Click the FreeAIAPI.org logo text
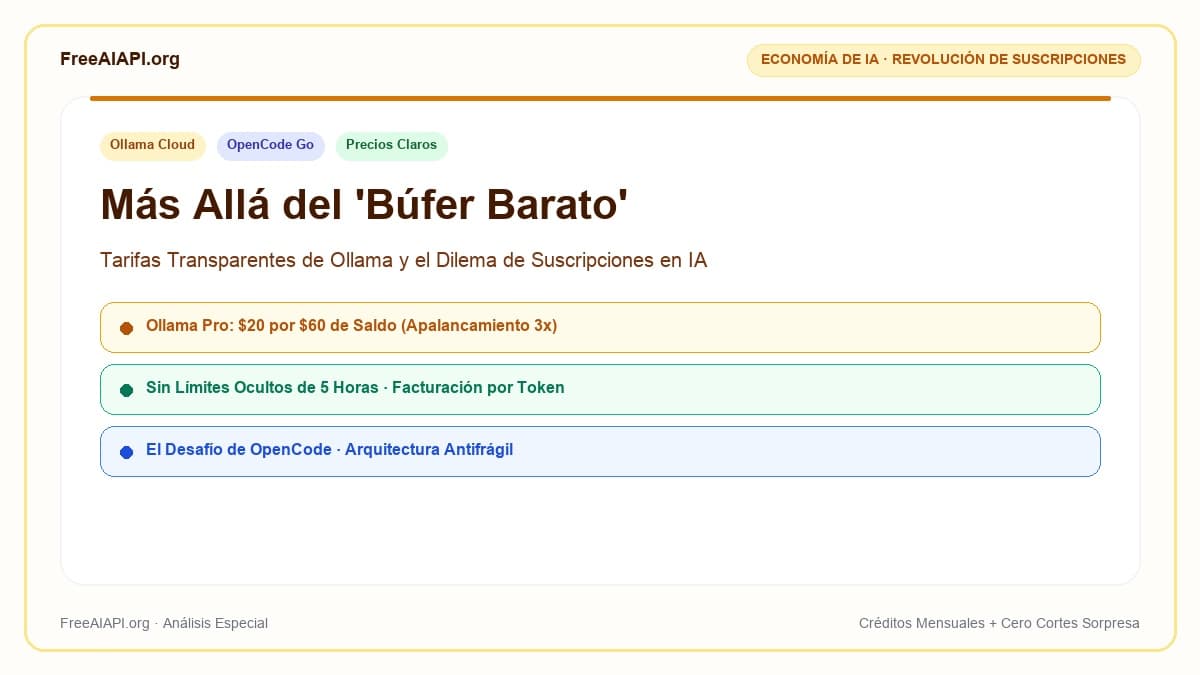The image size is (1200, 675). coord(120,59)
